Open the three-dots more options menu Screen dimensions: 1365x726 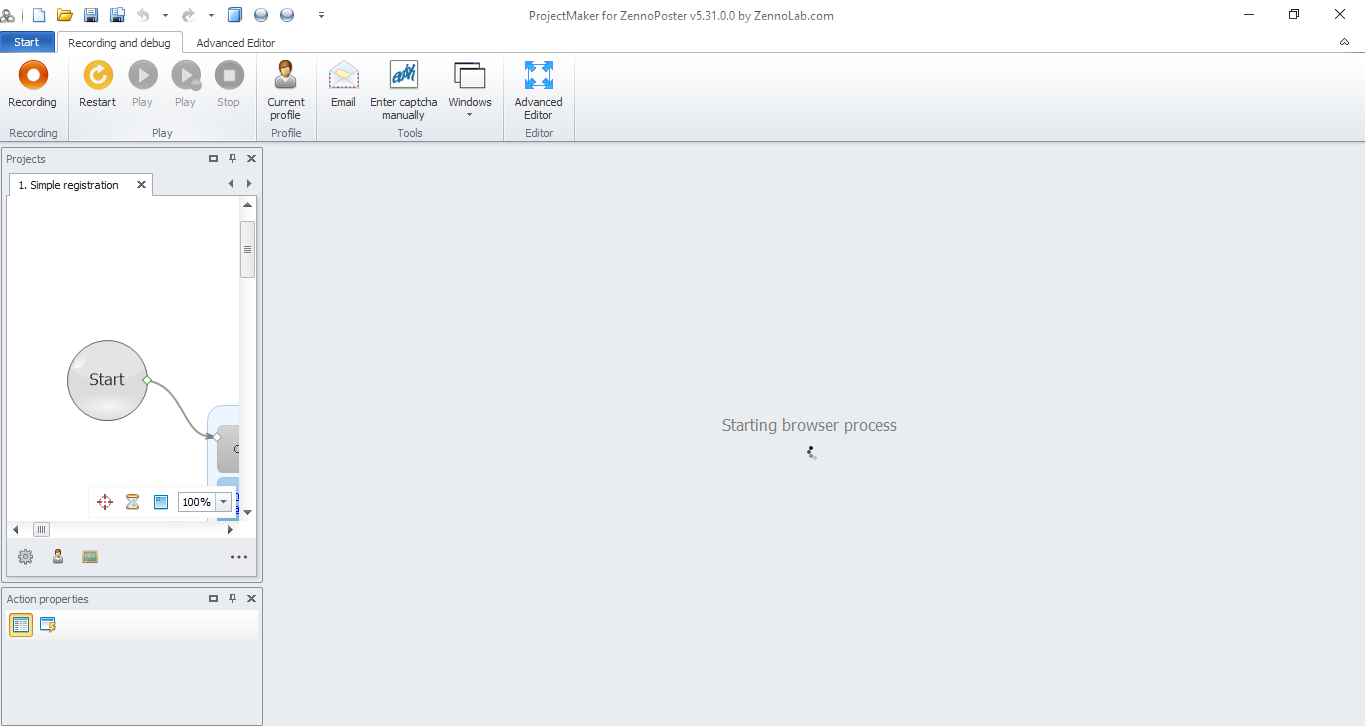[239, 558]
